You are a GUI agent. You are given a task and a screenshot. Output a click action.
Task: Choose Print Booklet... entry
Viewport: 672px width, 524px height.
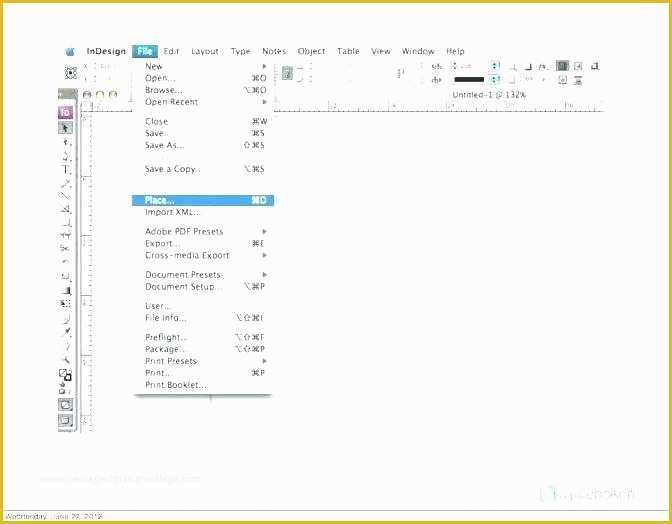point(203,385)
